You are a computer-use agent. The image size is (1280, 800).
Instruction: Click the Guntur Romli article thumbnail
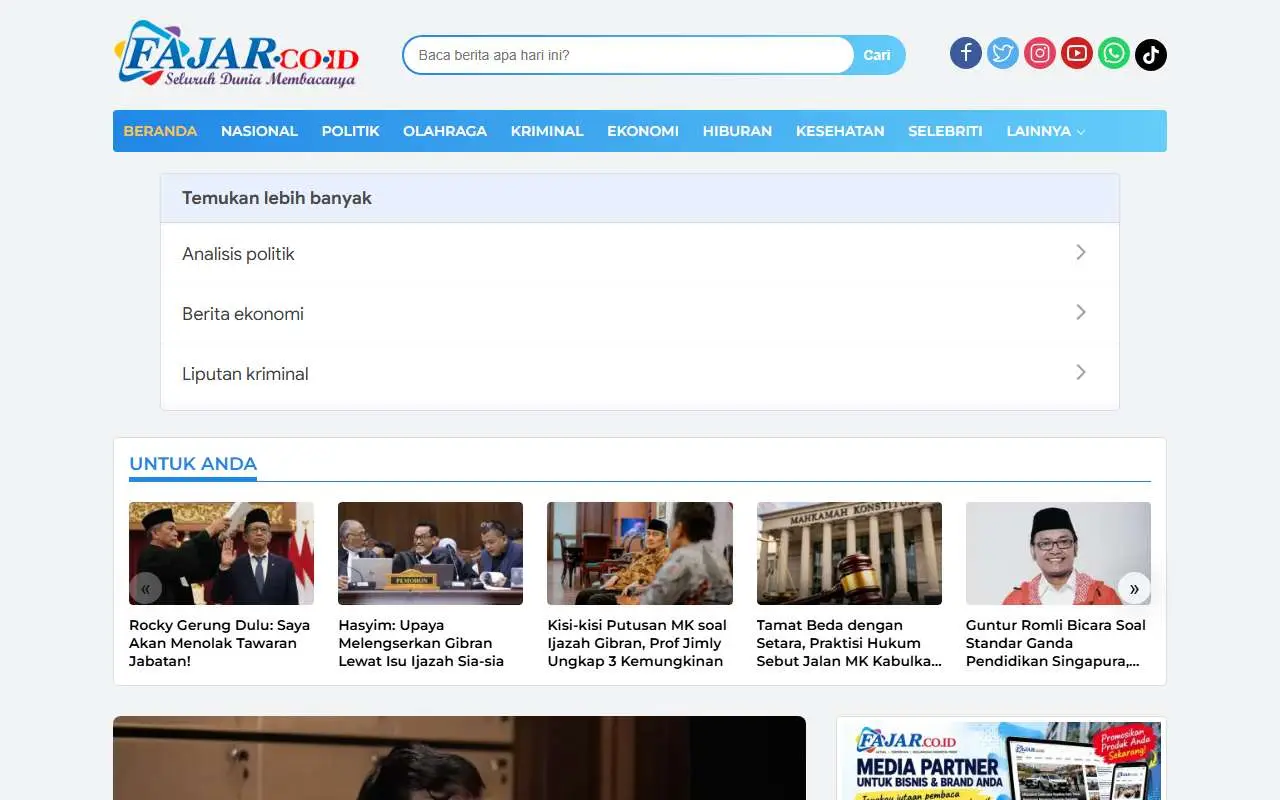pyautogui.click(x=1058, y=553)
